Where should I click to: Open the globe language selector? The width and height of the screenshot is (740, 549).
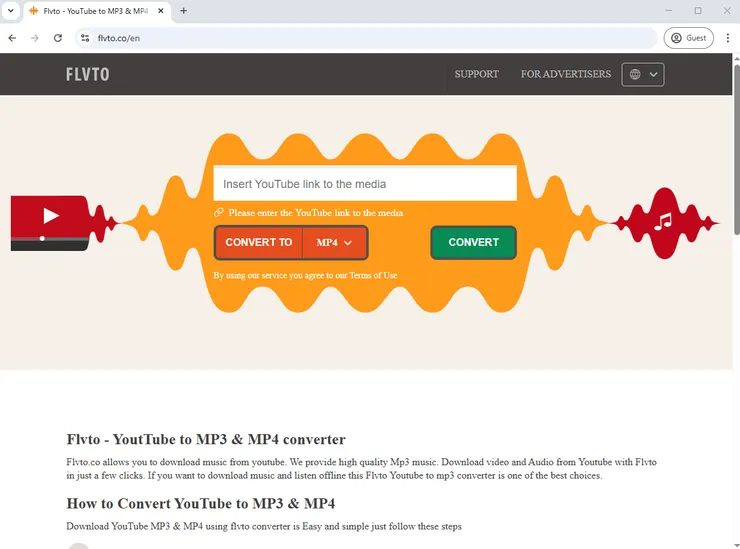(x=643, y=75)
